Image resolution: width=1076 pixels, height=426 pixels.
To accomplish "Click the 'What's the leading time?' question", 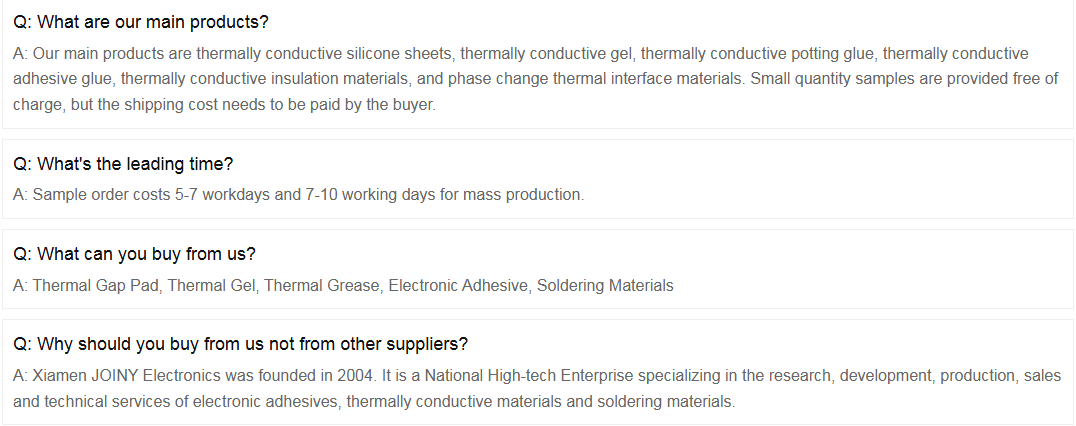I will [x=123, y=164].
